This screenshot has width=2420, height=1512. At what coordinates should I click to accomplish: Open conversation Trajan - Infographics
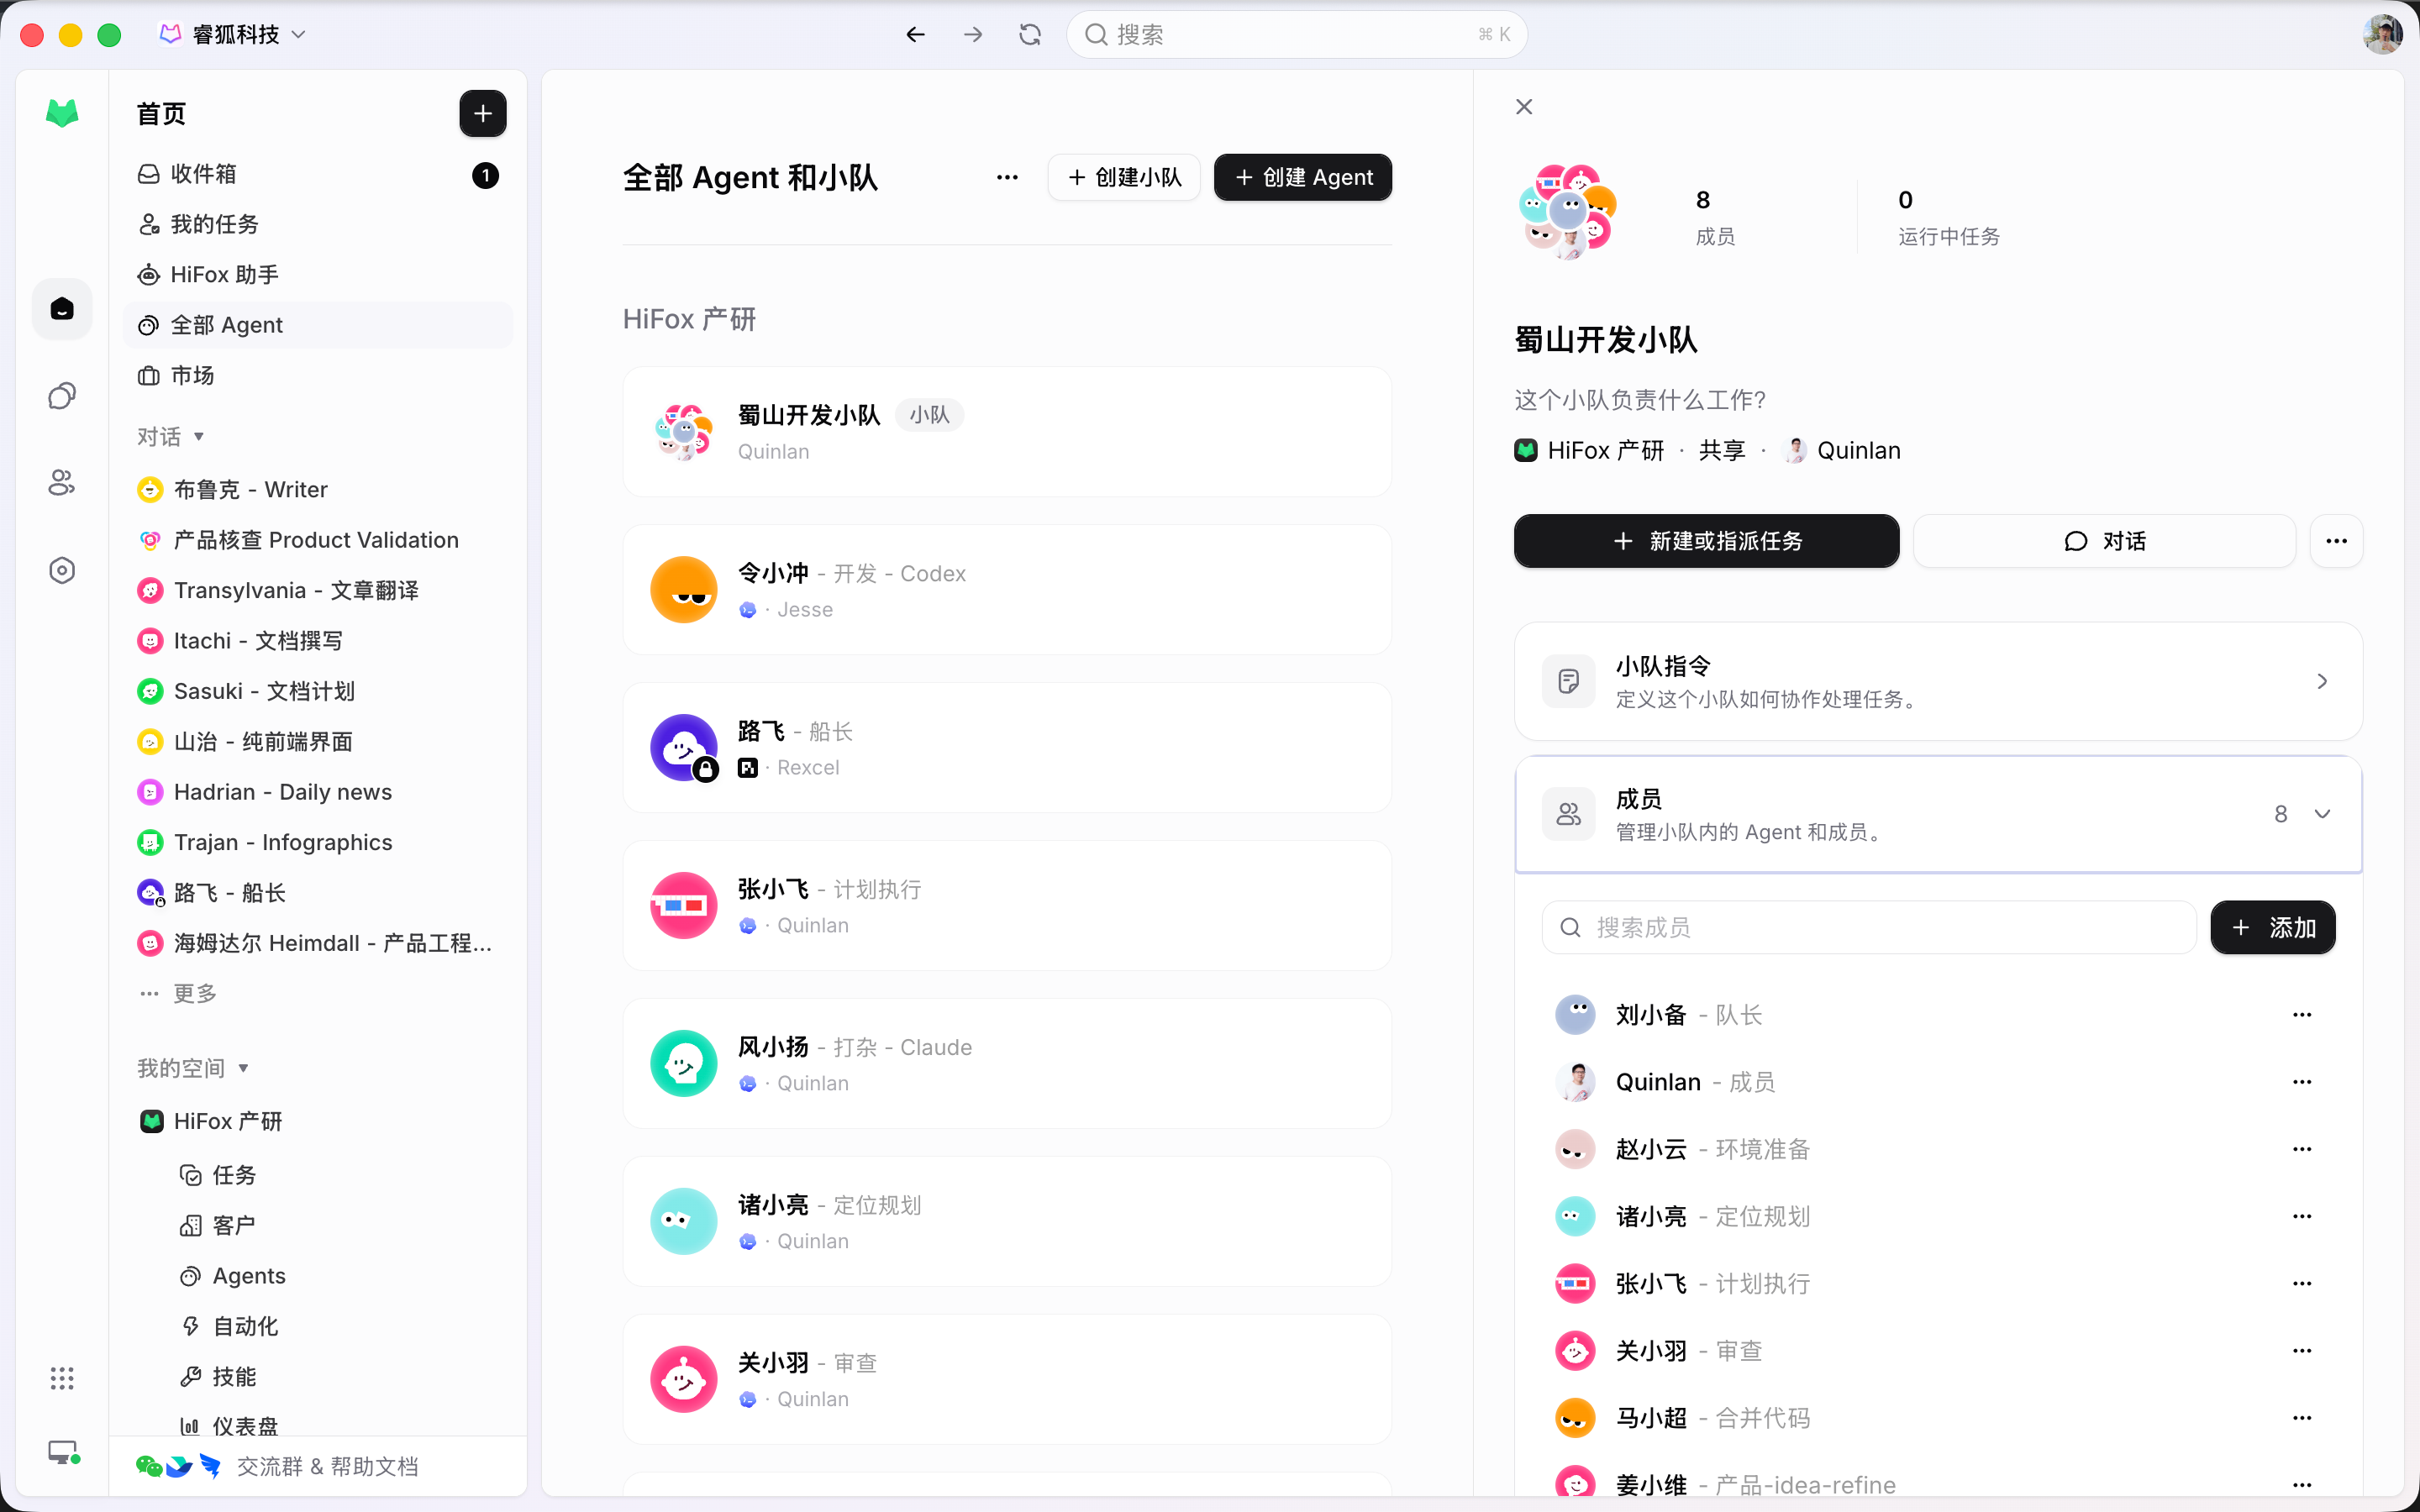click(318, 843)
